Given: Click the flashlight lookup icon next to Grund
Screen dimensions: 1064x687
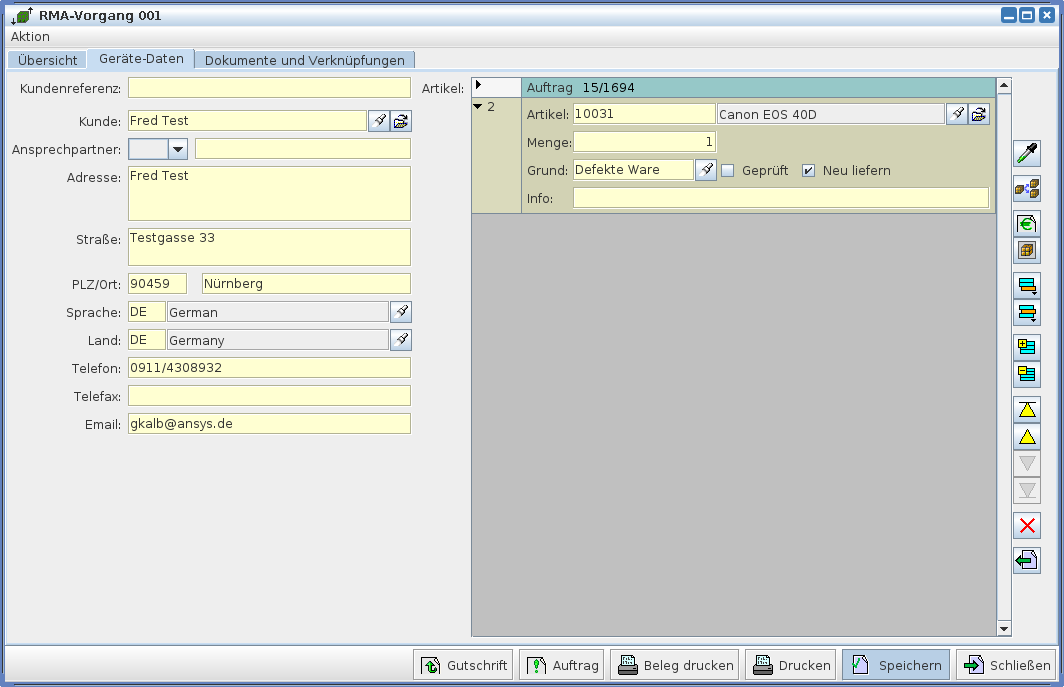Looking at the screenshot, I should (706, 170).
